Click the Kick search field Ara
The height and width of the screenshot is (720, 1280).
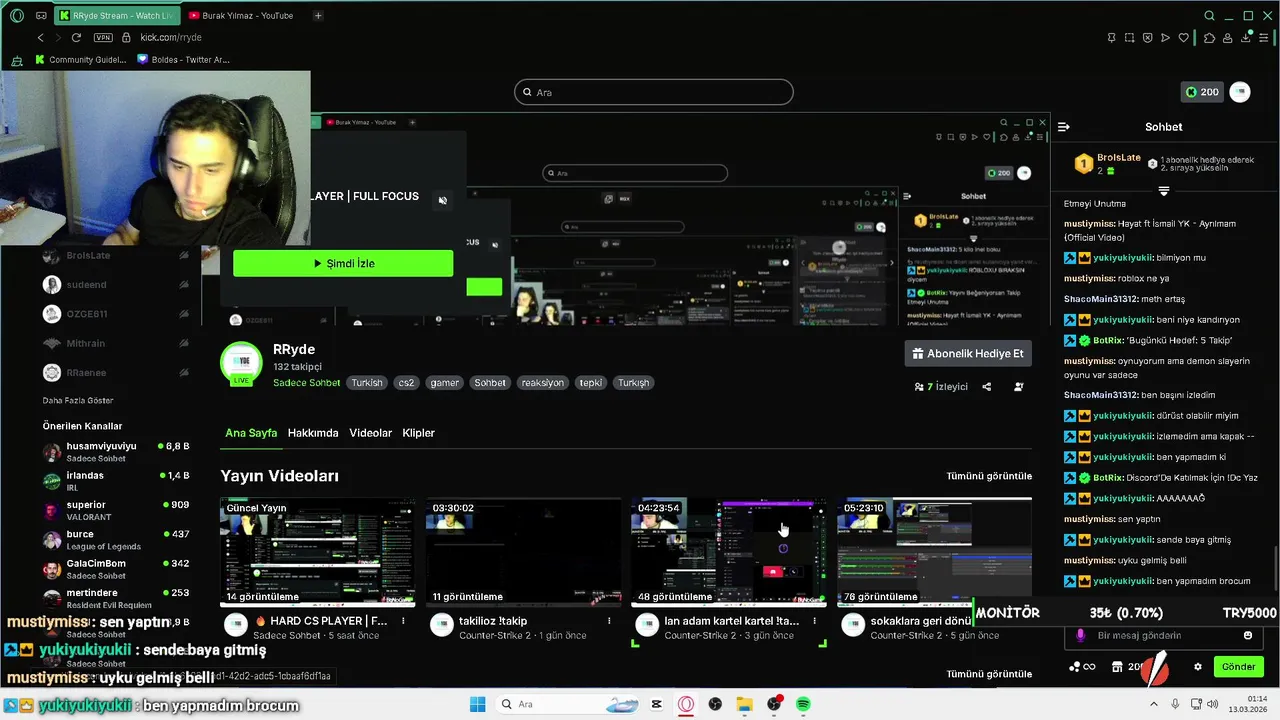(x=654, y=92)
